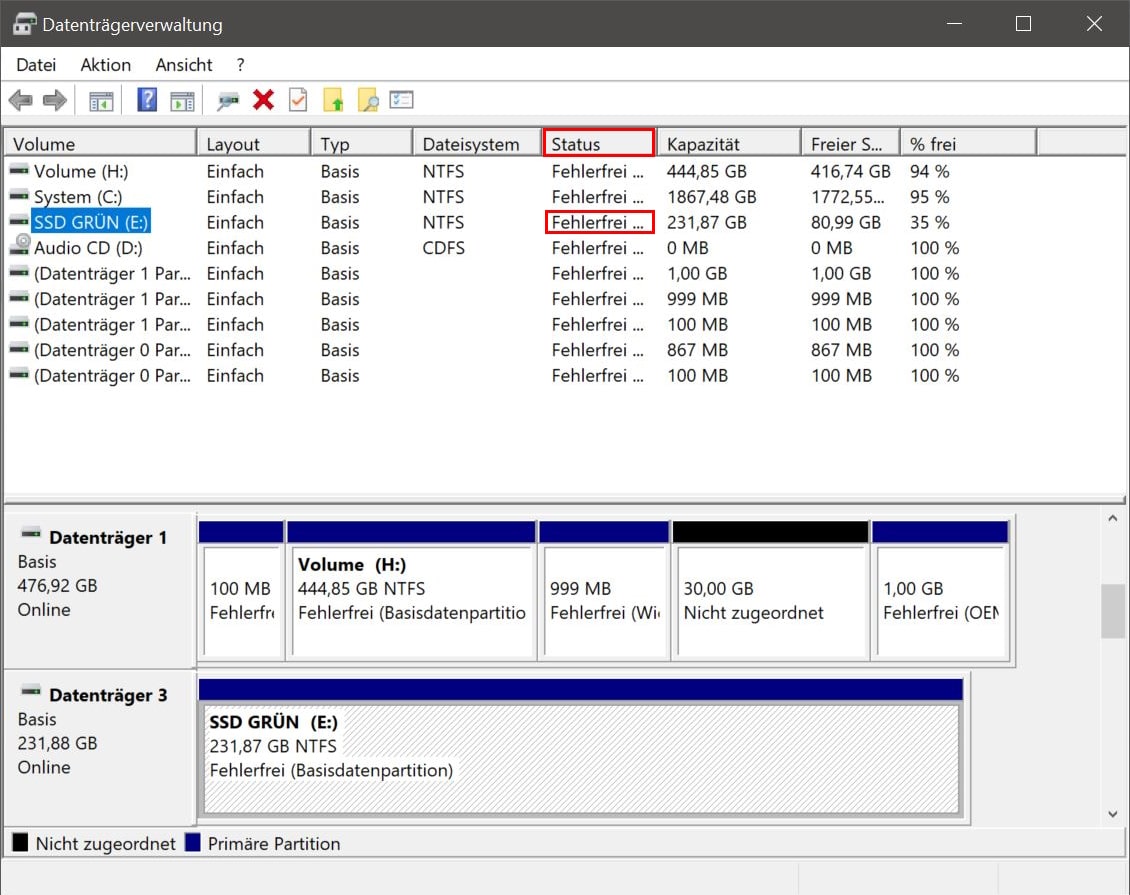Toggle the console tree pane icon
Screen dimensions: 1130x895
(101, 101)
